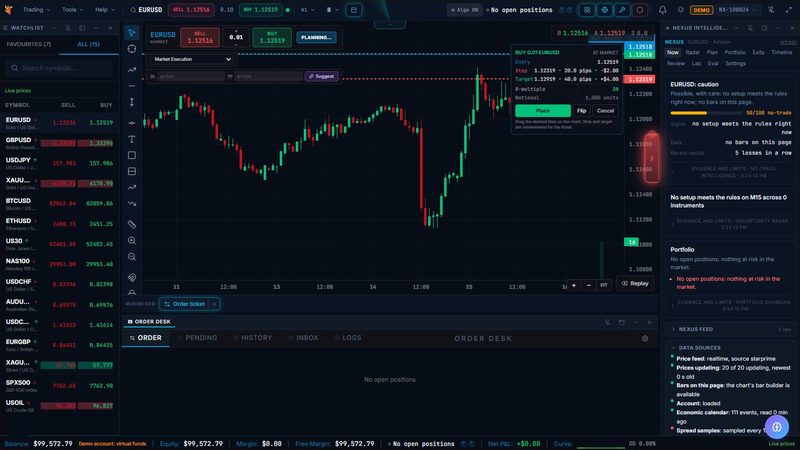Open the Pending tab in Order Desk

197,338
